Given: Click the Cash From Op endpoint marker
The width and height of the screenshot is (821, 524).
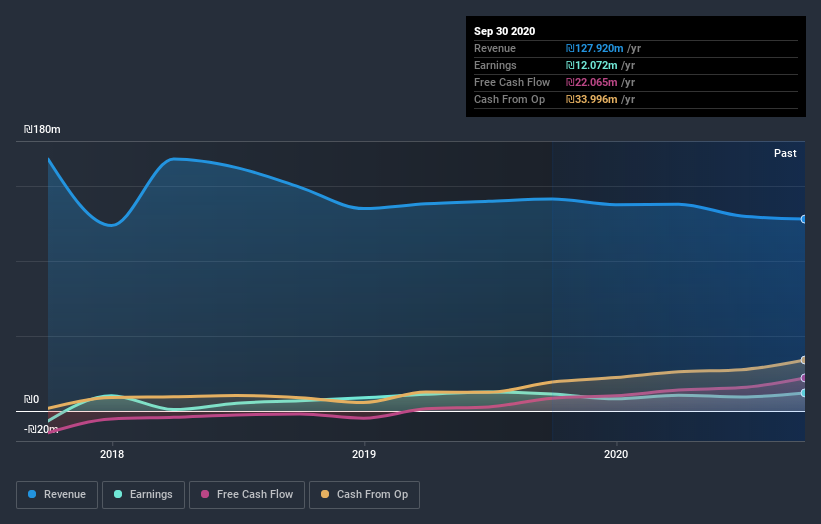Looking at the screenshot, I should point(804,360).
